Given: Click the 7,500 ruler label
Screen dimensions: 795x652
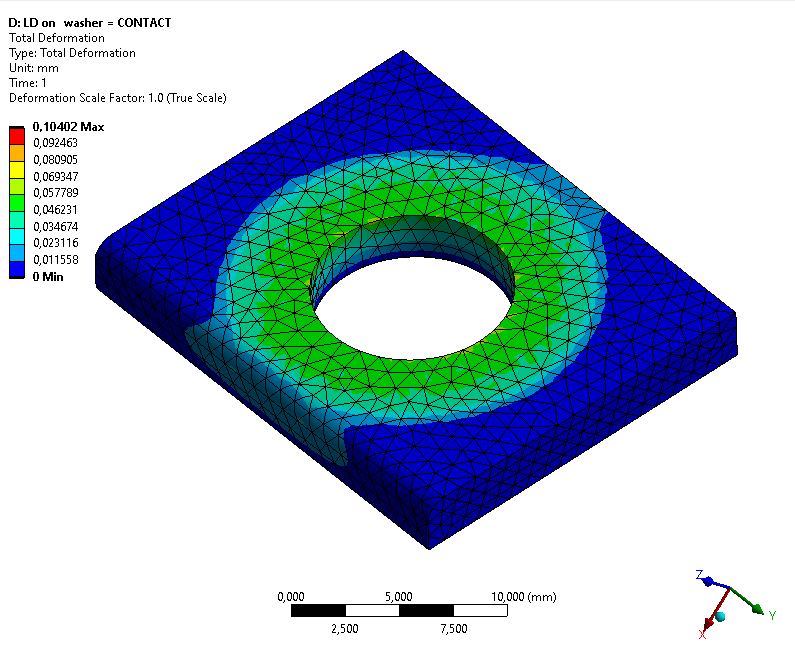Looking at the screenshot, I should [454, 629].
